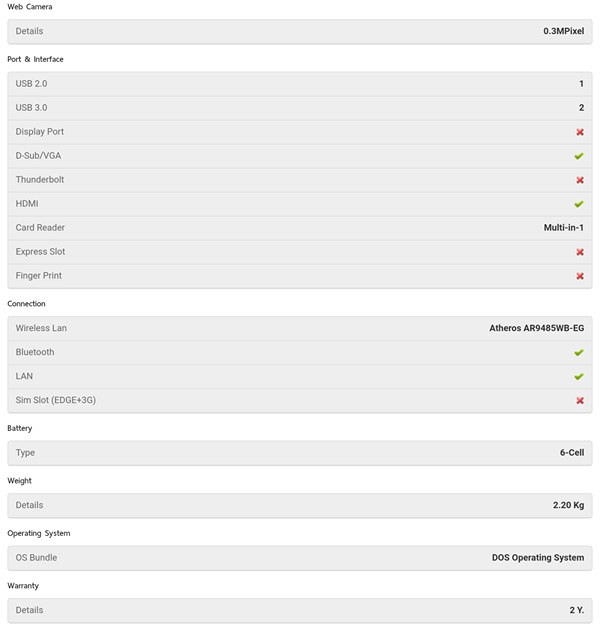This screenshot has height=633, width=600.
Task: Select the 2 Y. warranty value
Action: click(576, 609)
